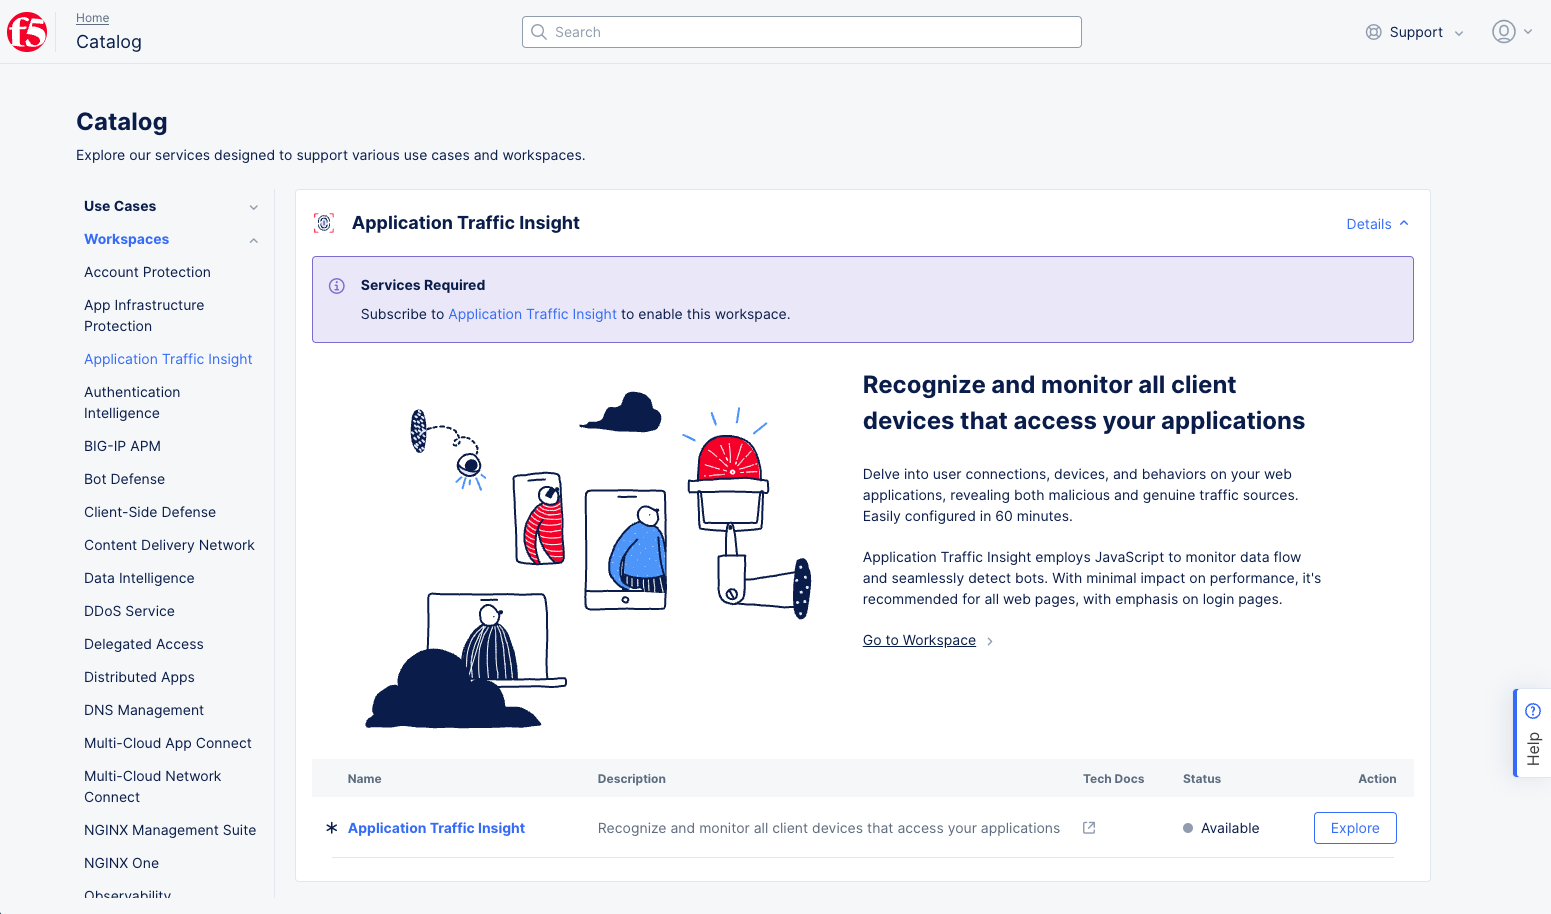Image resolution: width=1551 pixels, height=914 pixels.
Task: Click the Go to Workspace link
Action: [x=918, y=640]
